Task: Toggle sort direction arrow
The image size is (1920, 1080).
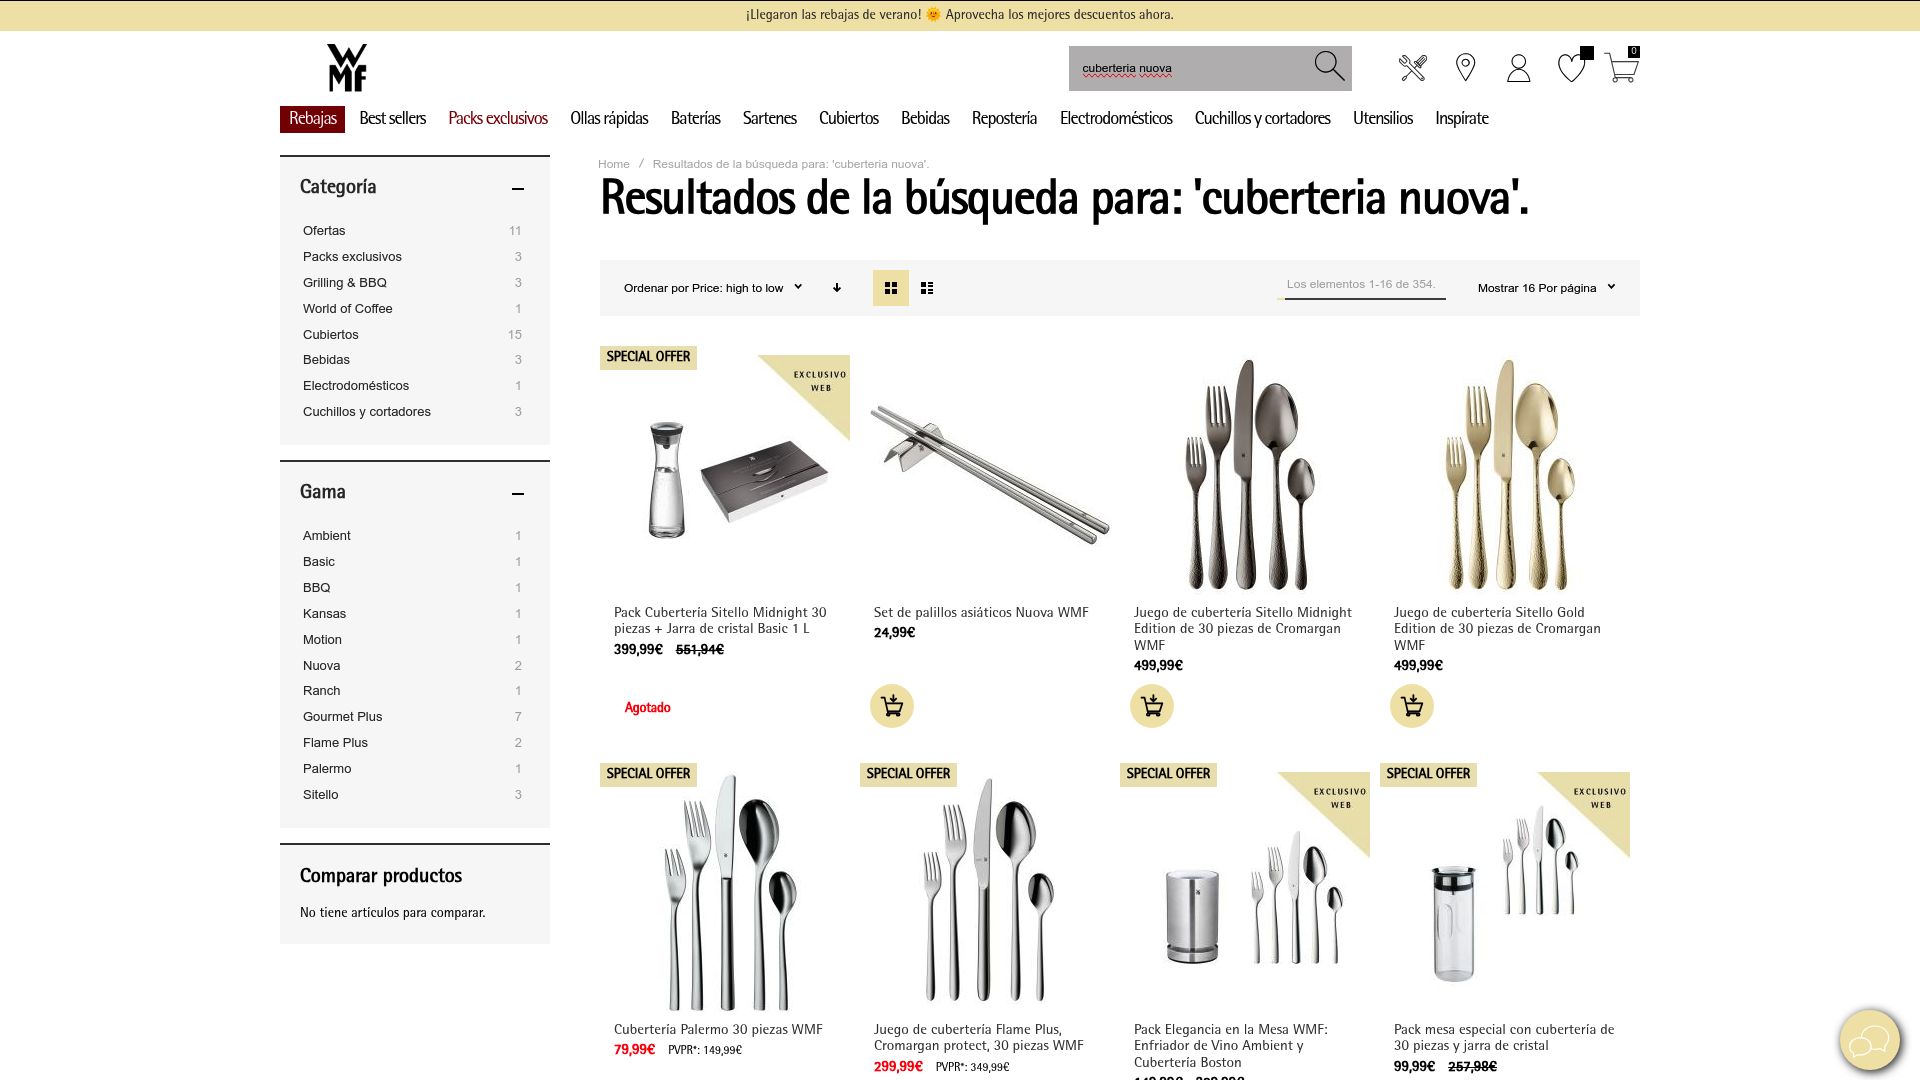Action: coord(837,288)
